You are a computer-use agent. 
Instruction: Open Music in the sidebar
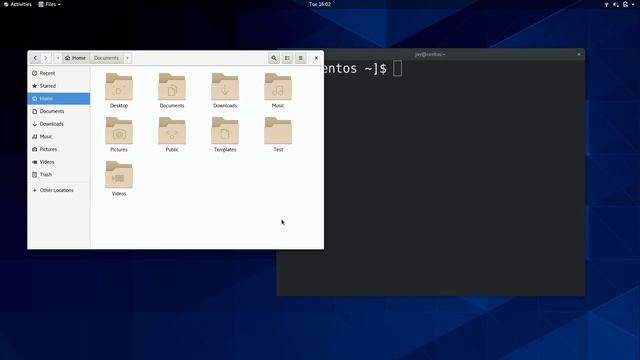(x=59, y=136)
